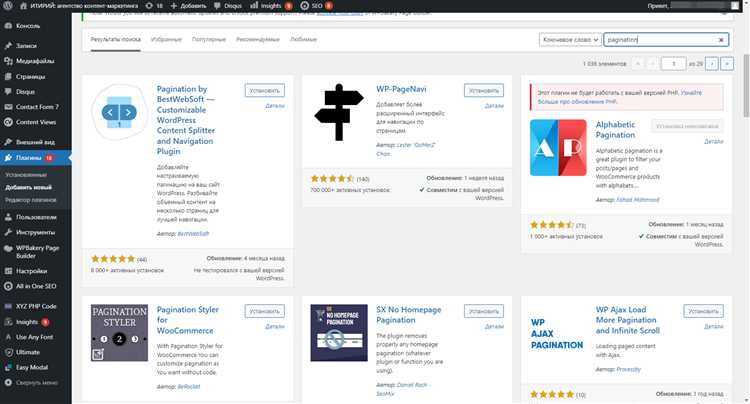Install SX No Homepage Pagination
Image resolution: width=750 pixels, height=404 pixels.
(x=484, y=311)
